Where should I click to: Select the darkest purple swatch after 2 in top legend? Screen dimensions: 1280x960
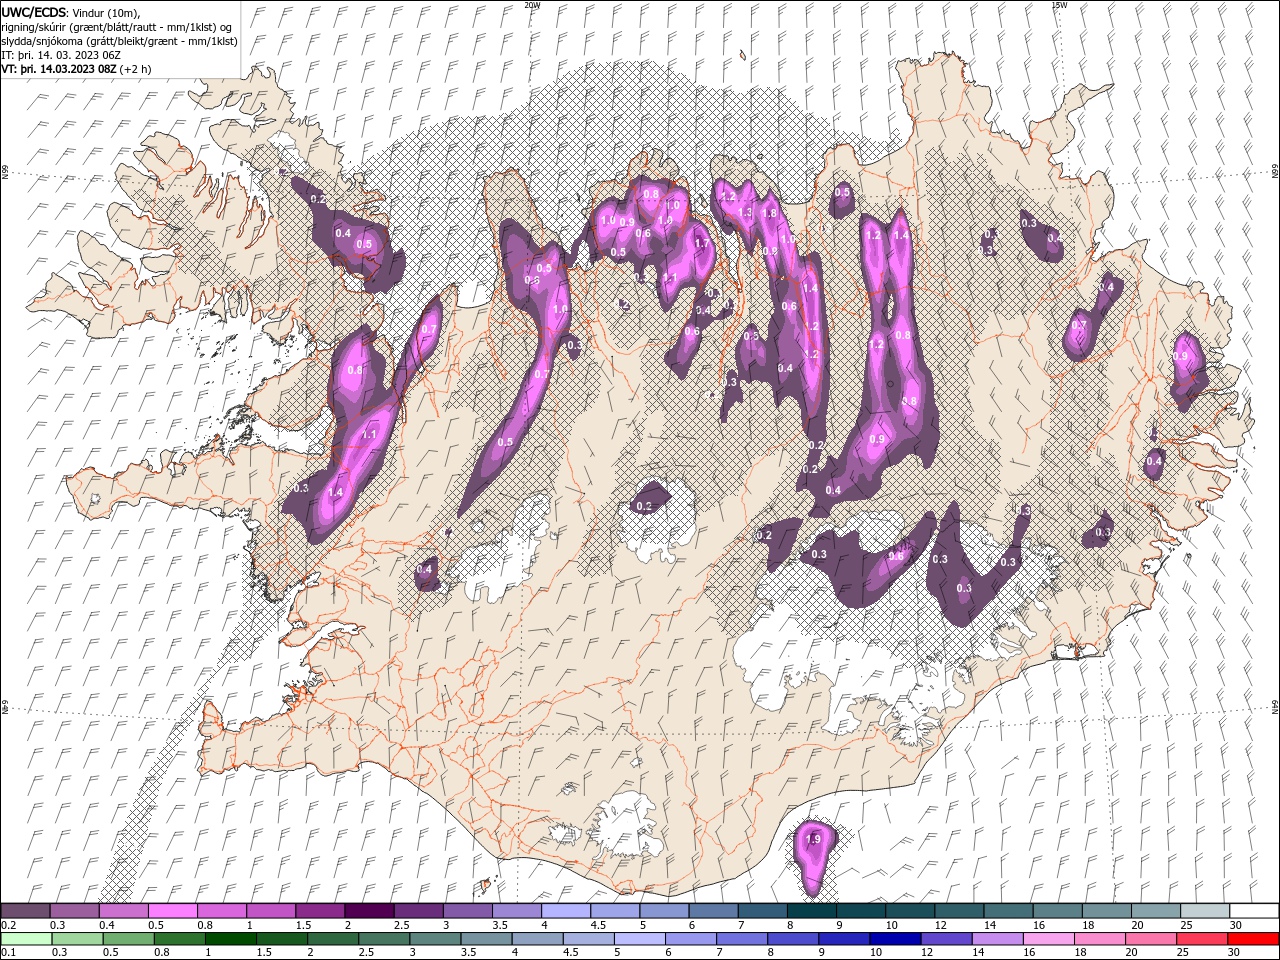tap(369, 910)
